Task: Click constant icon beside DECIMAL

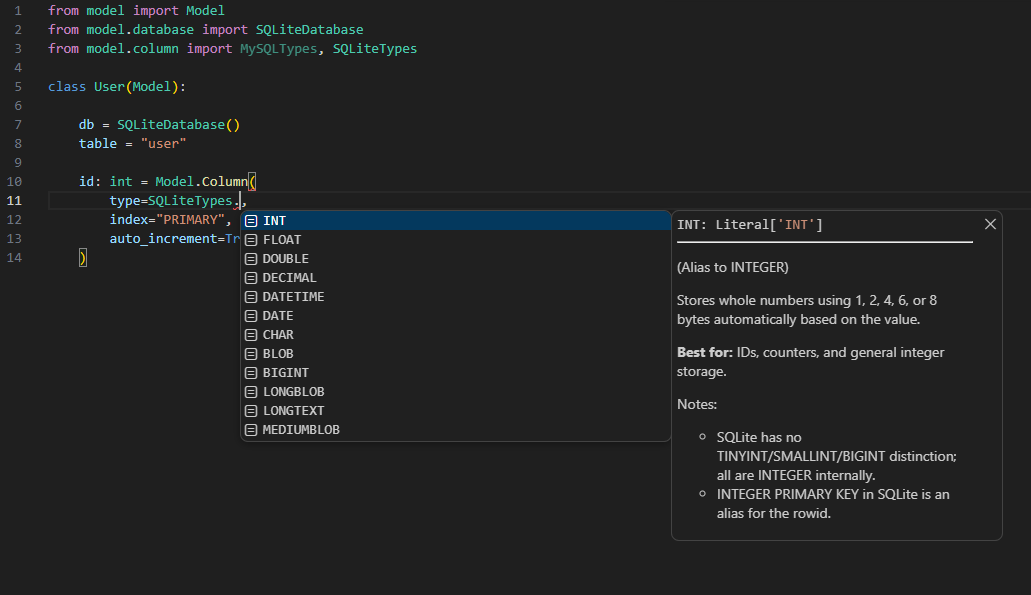Action: [x=251, y=278]
